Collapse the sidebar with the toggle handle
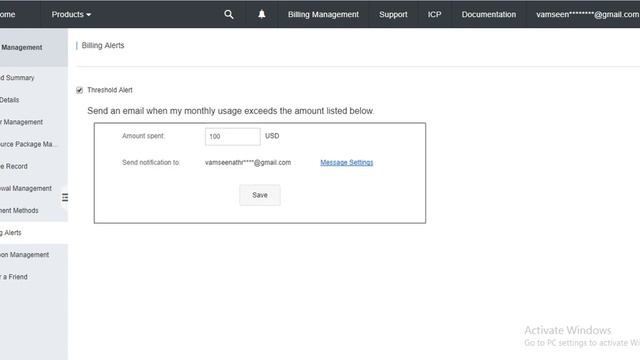This screenshot has height=360, width=640. (x=65, y=198)
